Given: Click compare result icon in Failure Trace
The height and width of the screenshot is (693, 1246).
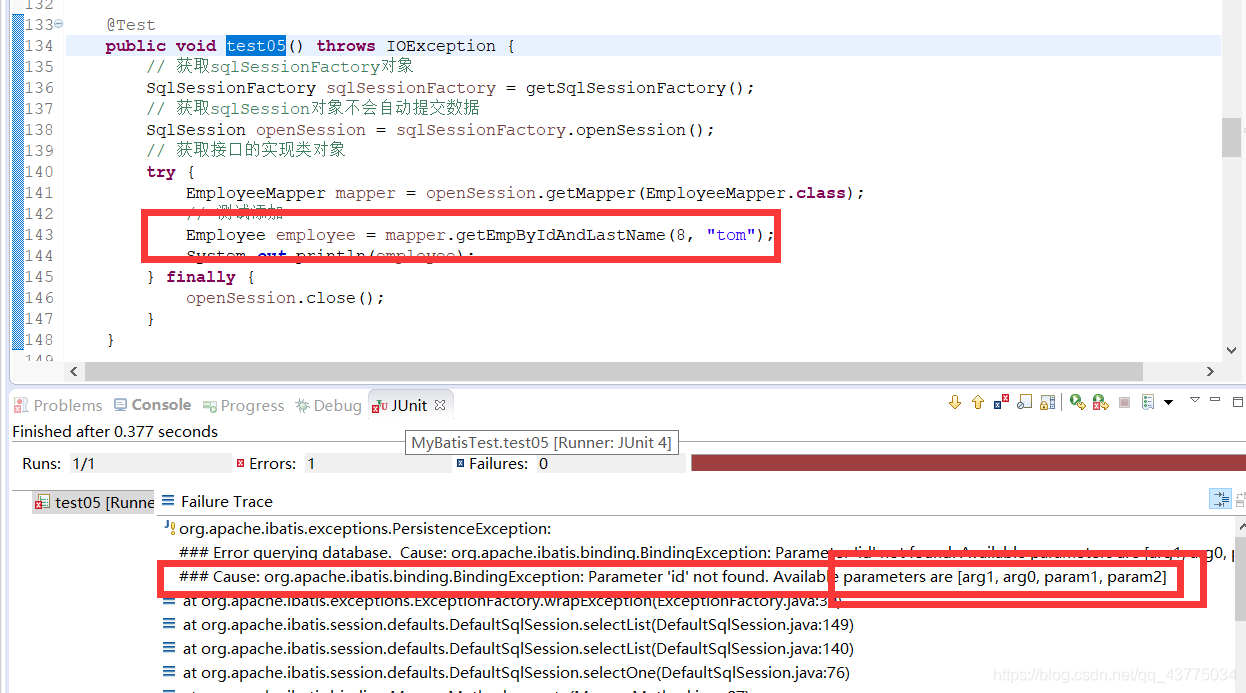Looking at the screenshot, I should pyautogui.click(x=1240, y=499).
